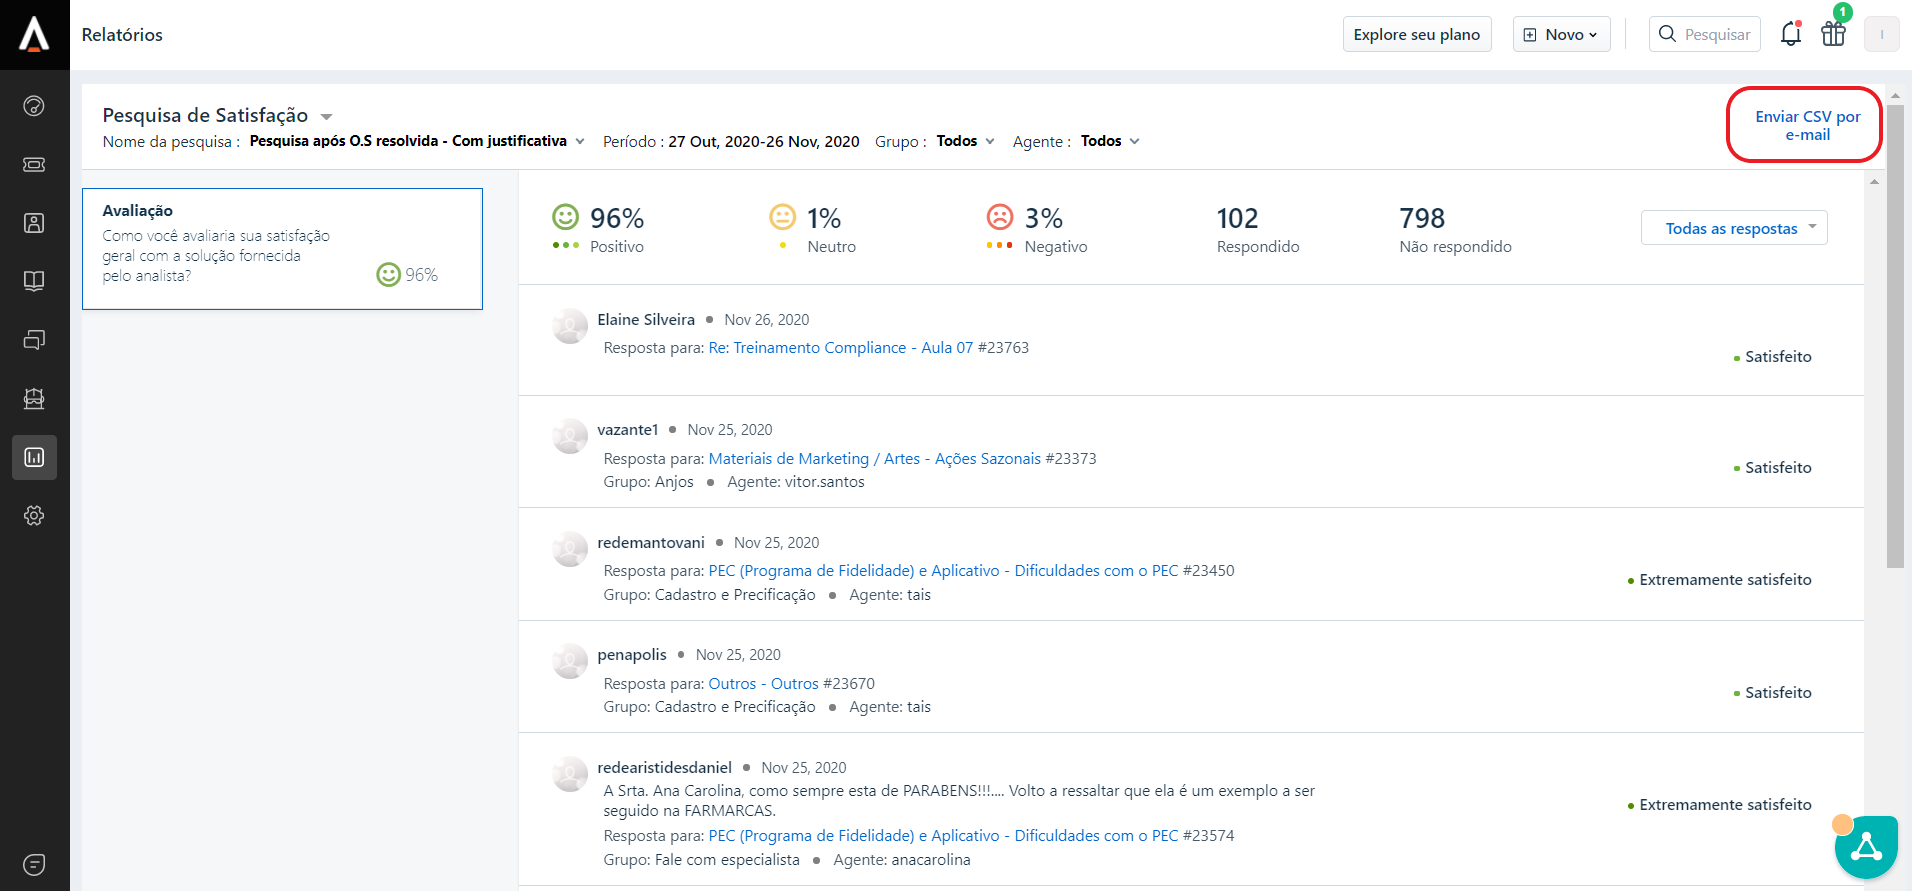Screen dimensions: 1912x891
Task: Open the gift box updates icon
Action: 1833,34
